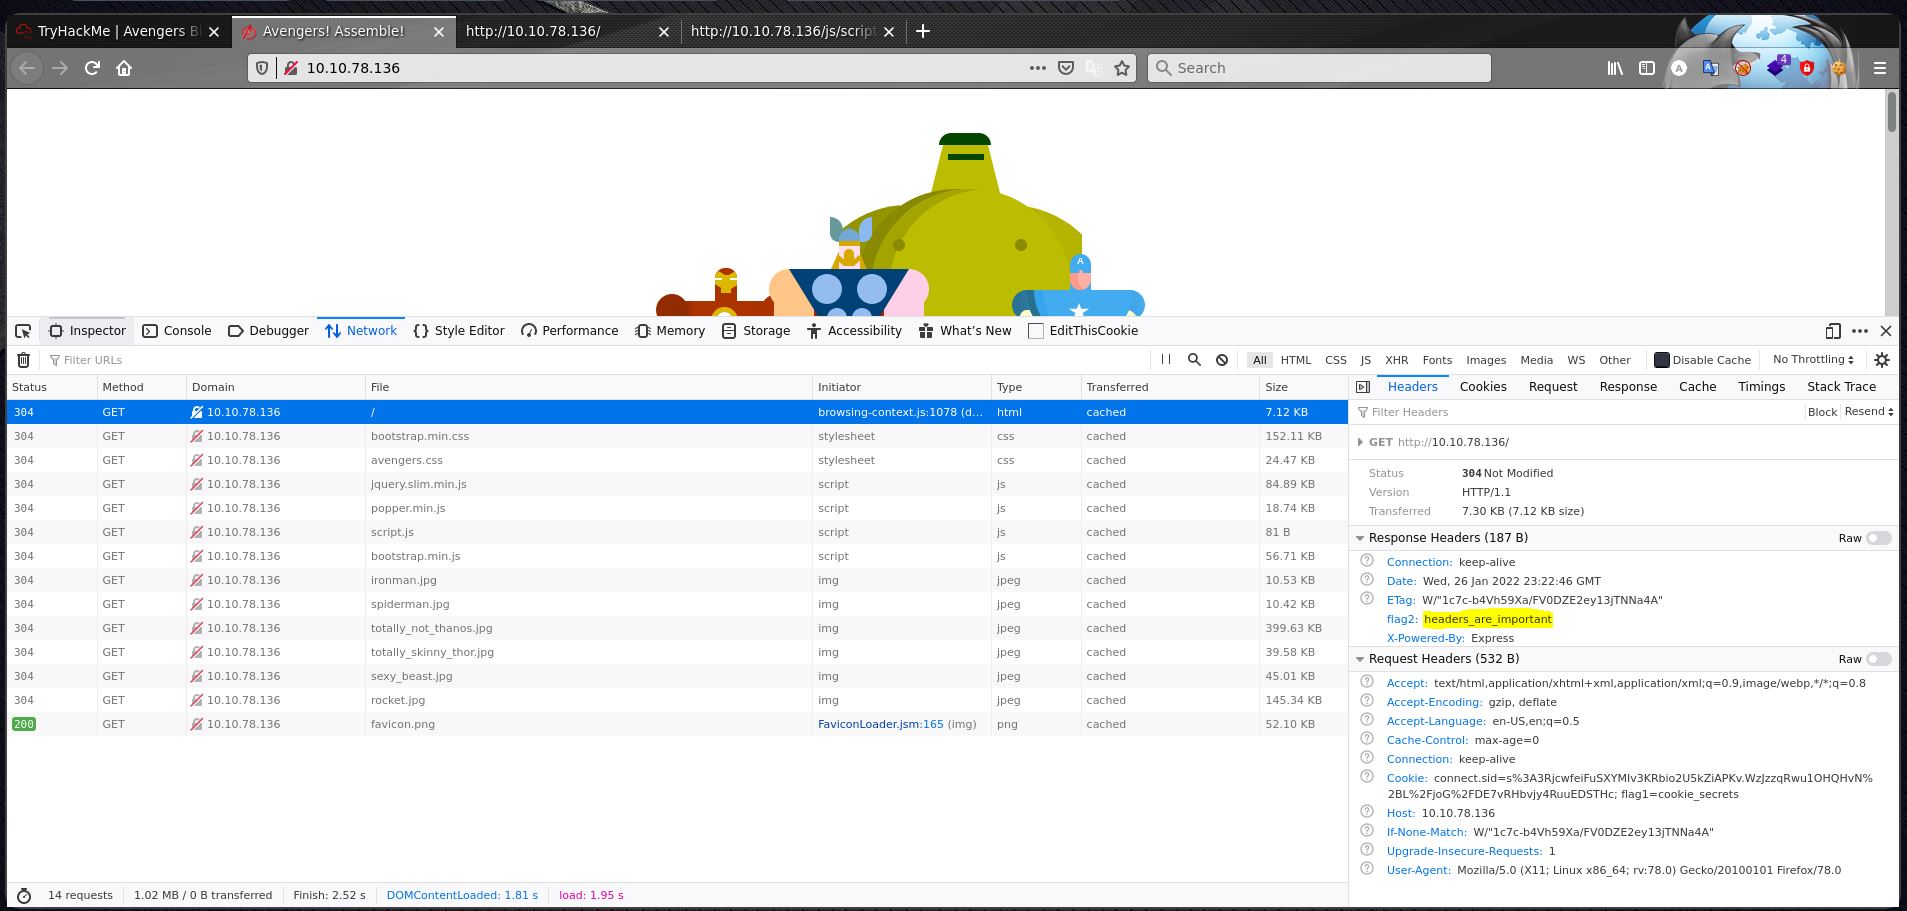Screen dimensions: 1907x911
Task: Open the Response details tab
Action: click(x=1628, y=387)
